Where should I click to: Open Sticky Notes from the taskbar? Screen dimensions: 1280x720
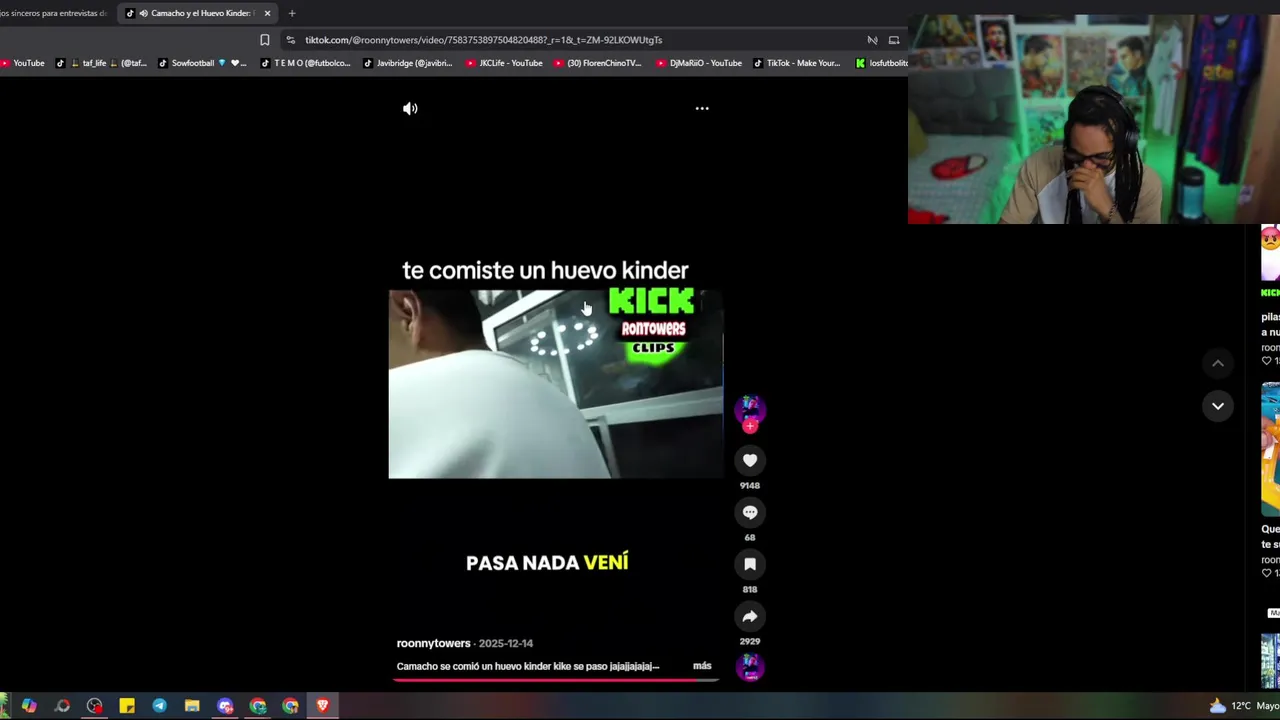pos(127,706)
